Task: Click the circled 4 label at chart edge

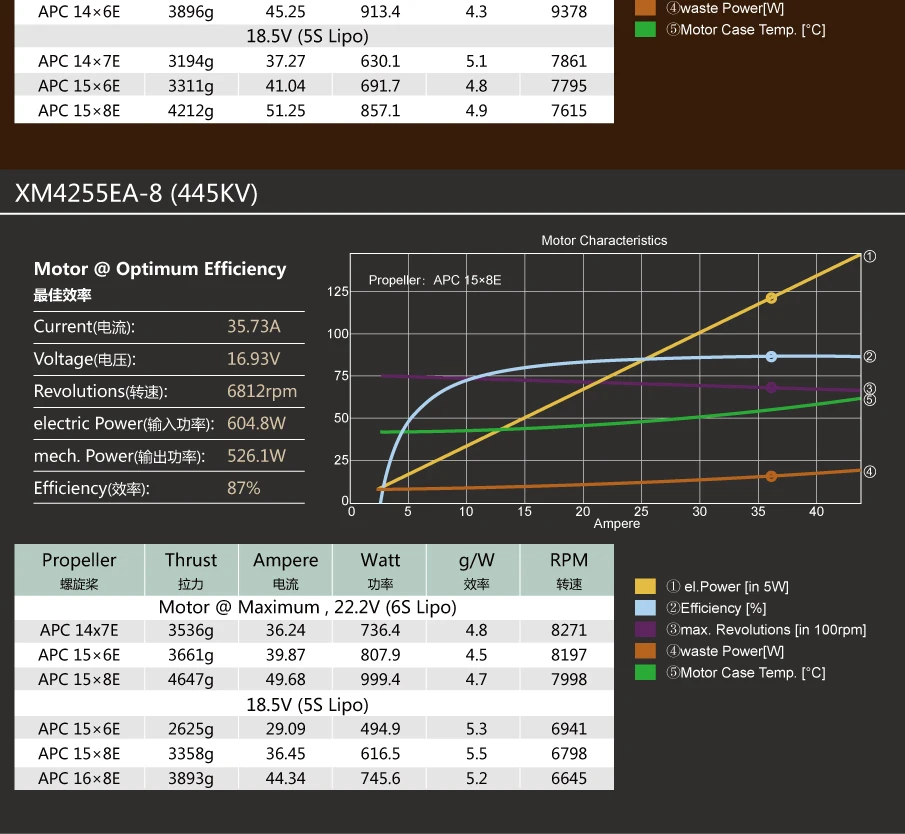Action: [869, 472]
